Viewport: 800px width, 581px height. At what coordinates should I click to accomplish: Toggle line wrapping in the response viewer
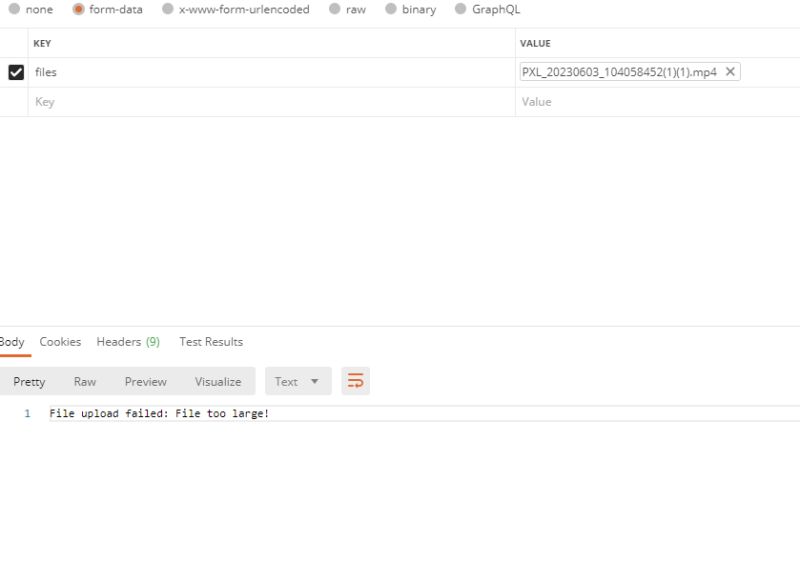pyautogui.click(x=357, y=380)
